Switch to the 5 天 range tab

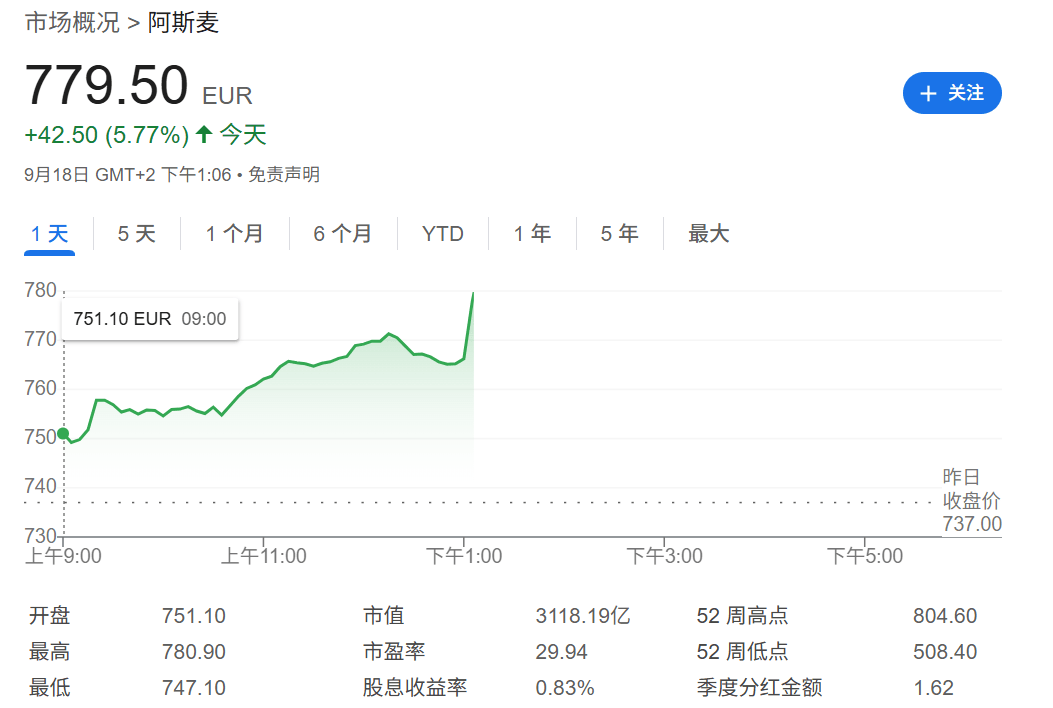[x=136, y=234]
